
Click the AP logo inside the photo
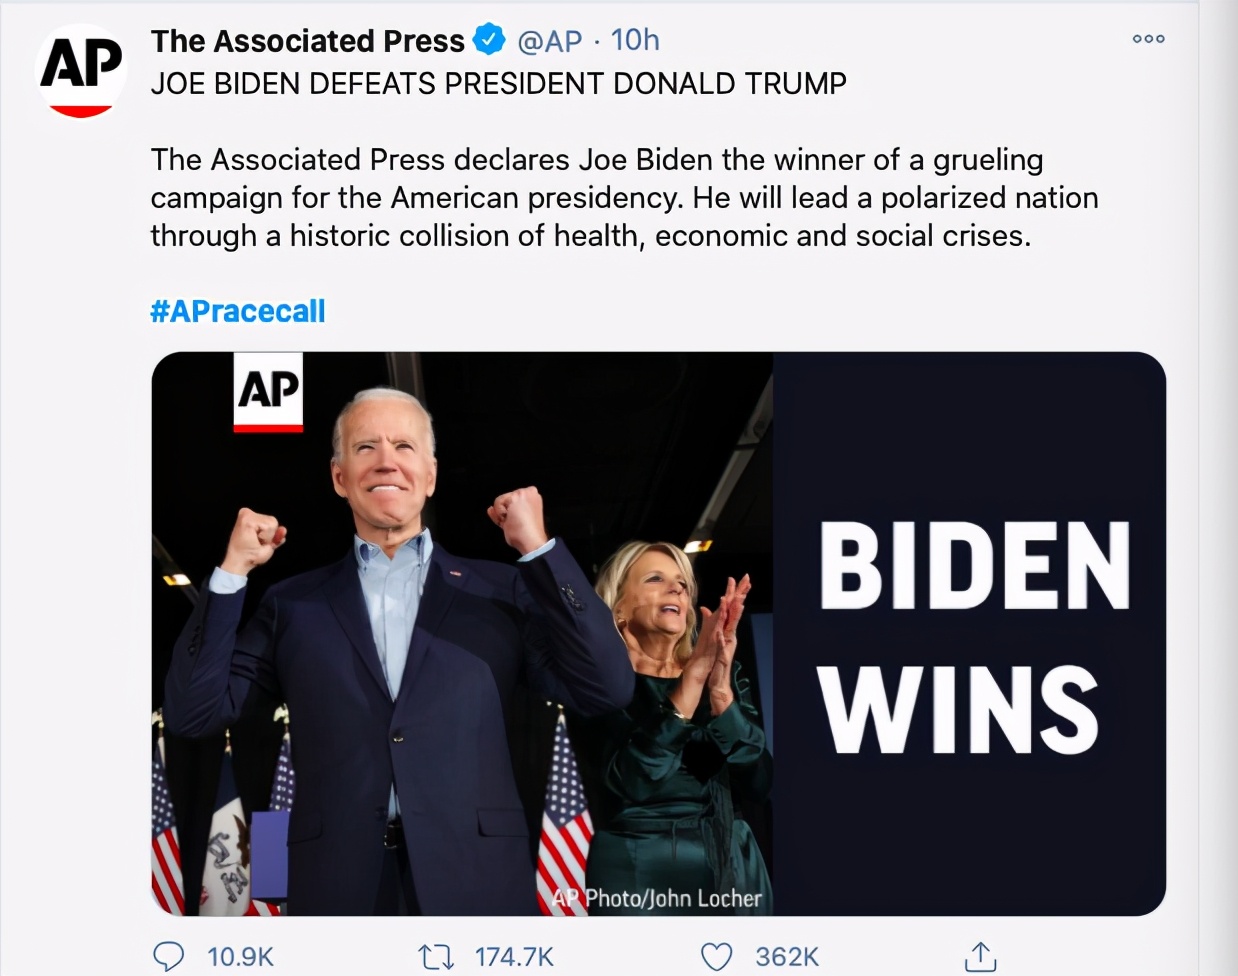pos(268,392)
